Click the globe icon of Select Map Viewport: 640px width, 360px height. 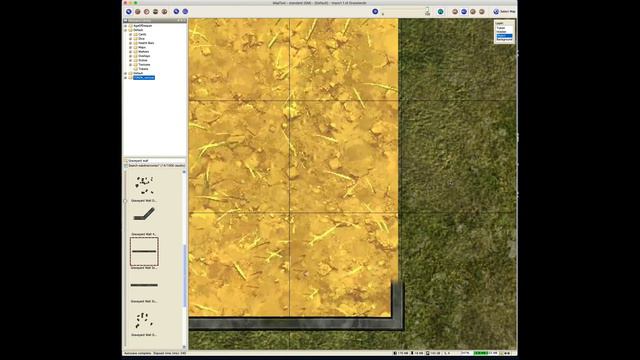coord(496,11)
